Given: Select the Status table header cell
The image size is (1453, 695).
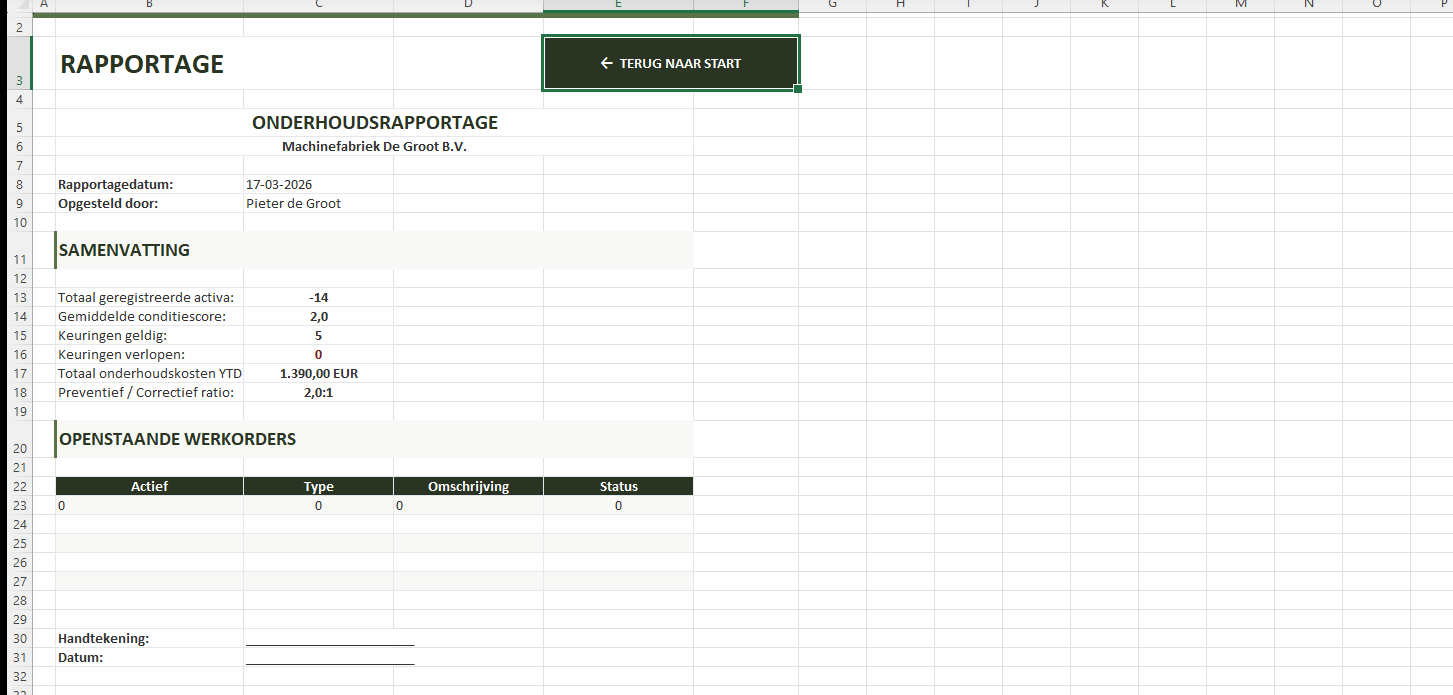Looking at the screenshot, I should tap(618, 486).
